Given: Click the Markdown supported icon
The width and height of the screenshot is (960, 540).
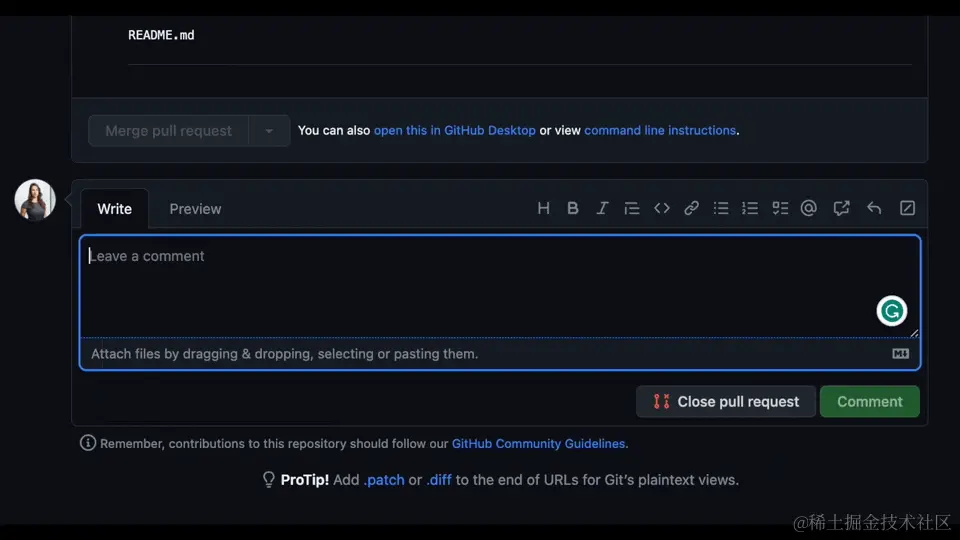Looking at the screenshot, I should (900, 354).
